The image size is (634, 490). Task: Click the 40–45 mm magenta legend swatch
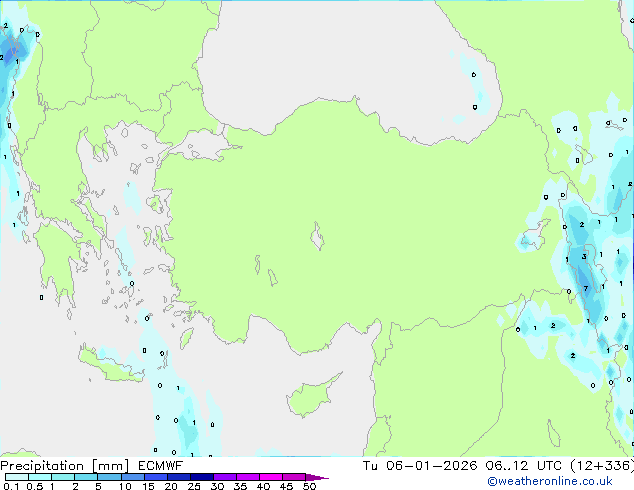[x=271, y=477]
